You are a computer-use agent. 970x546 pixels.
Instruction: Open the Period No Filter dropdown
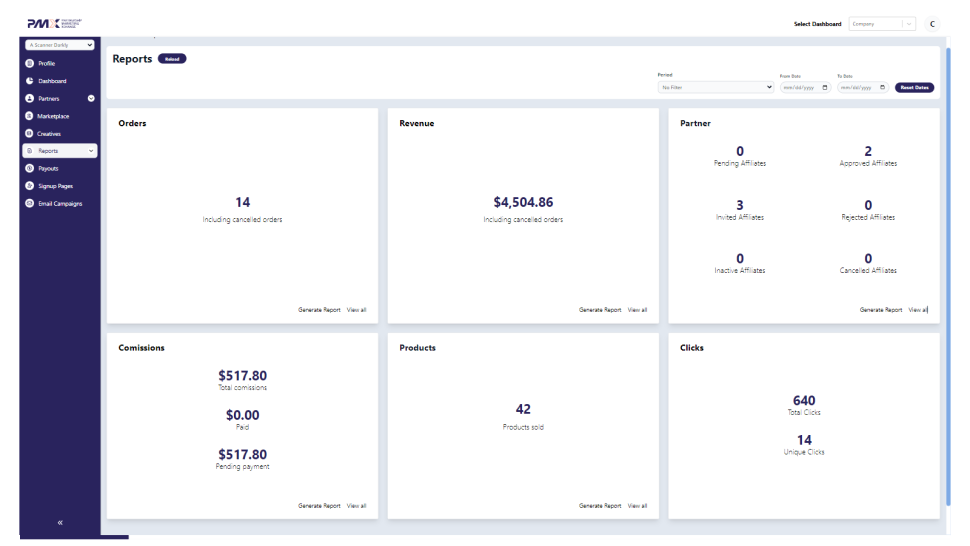pyautogui.click(x=715, y=87)
